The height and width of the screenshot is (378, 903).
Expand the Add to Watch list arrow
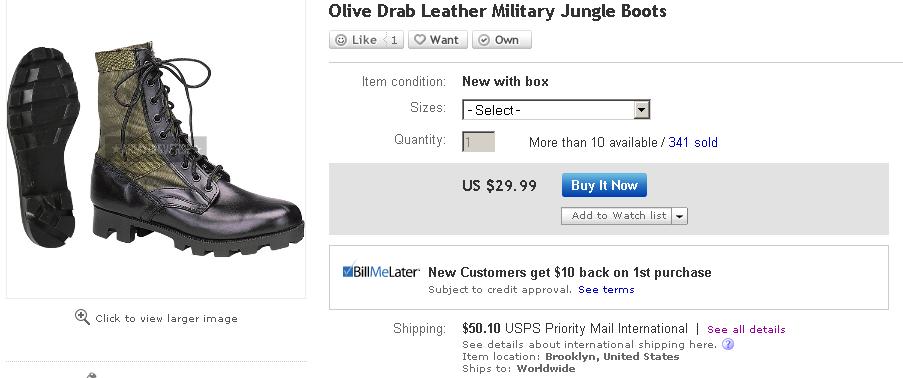(x=680, y=216)
